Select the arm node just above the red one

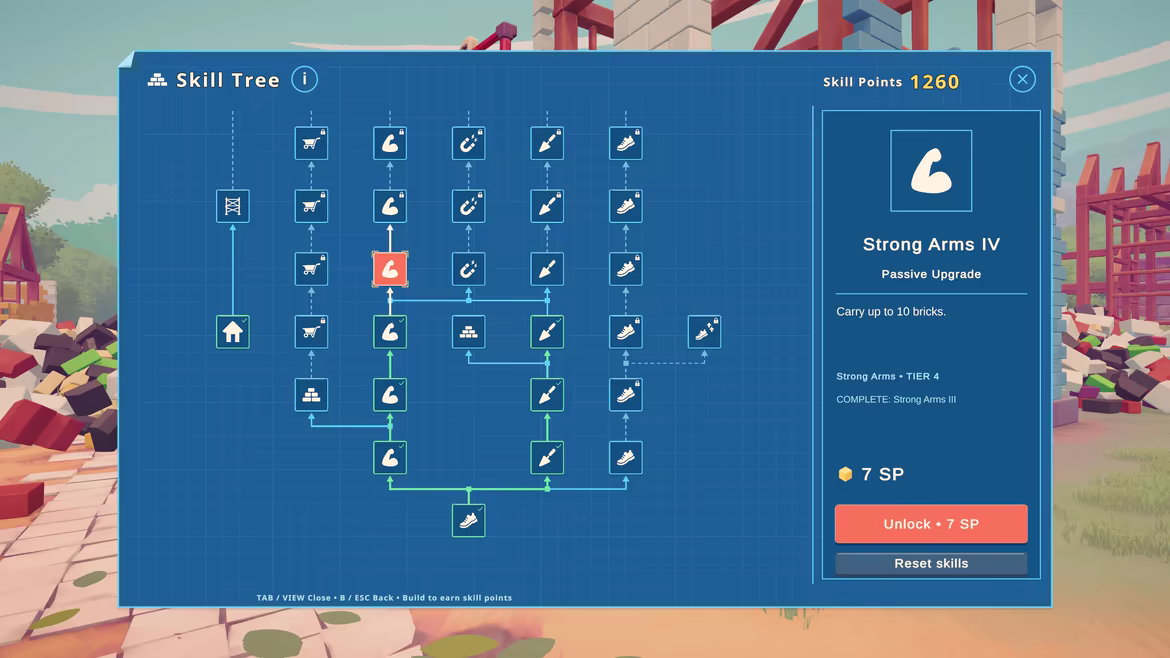click(390, 206)
